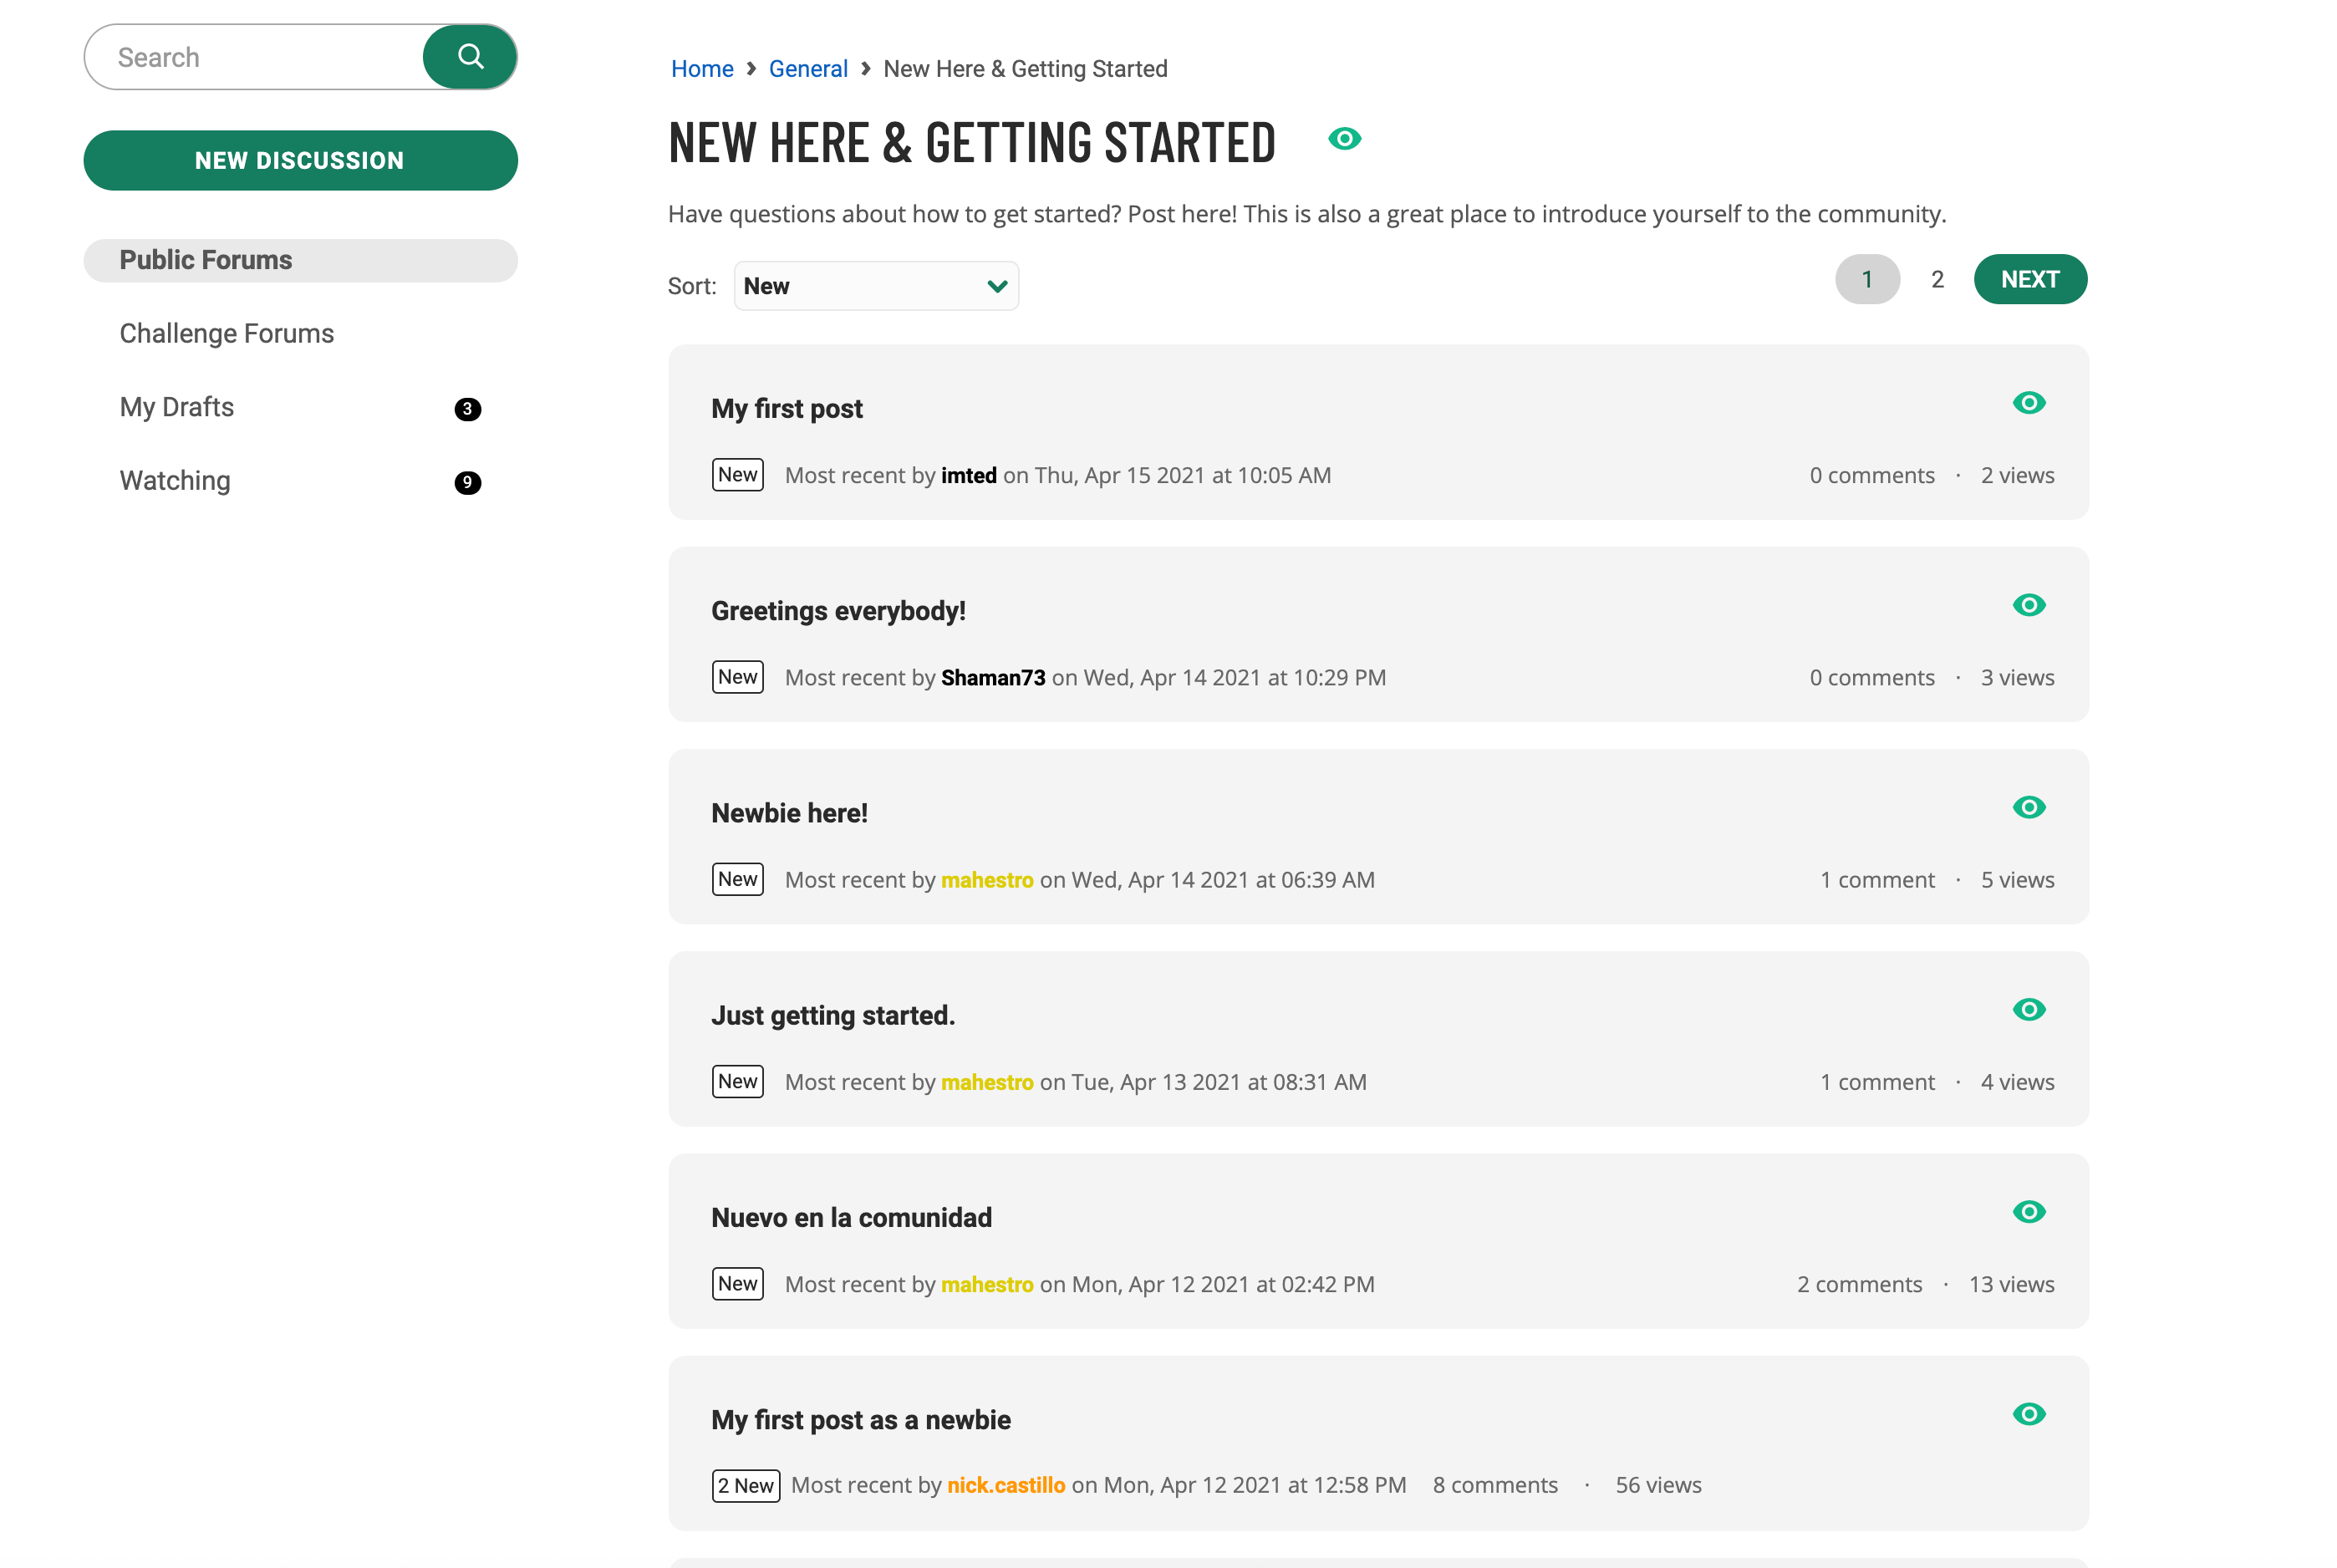Open 'My first post as a newbie' discussion

(861, 1420)
